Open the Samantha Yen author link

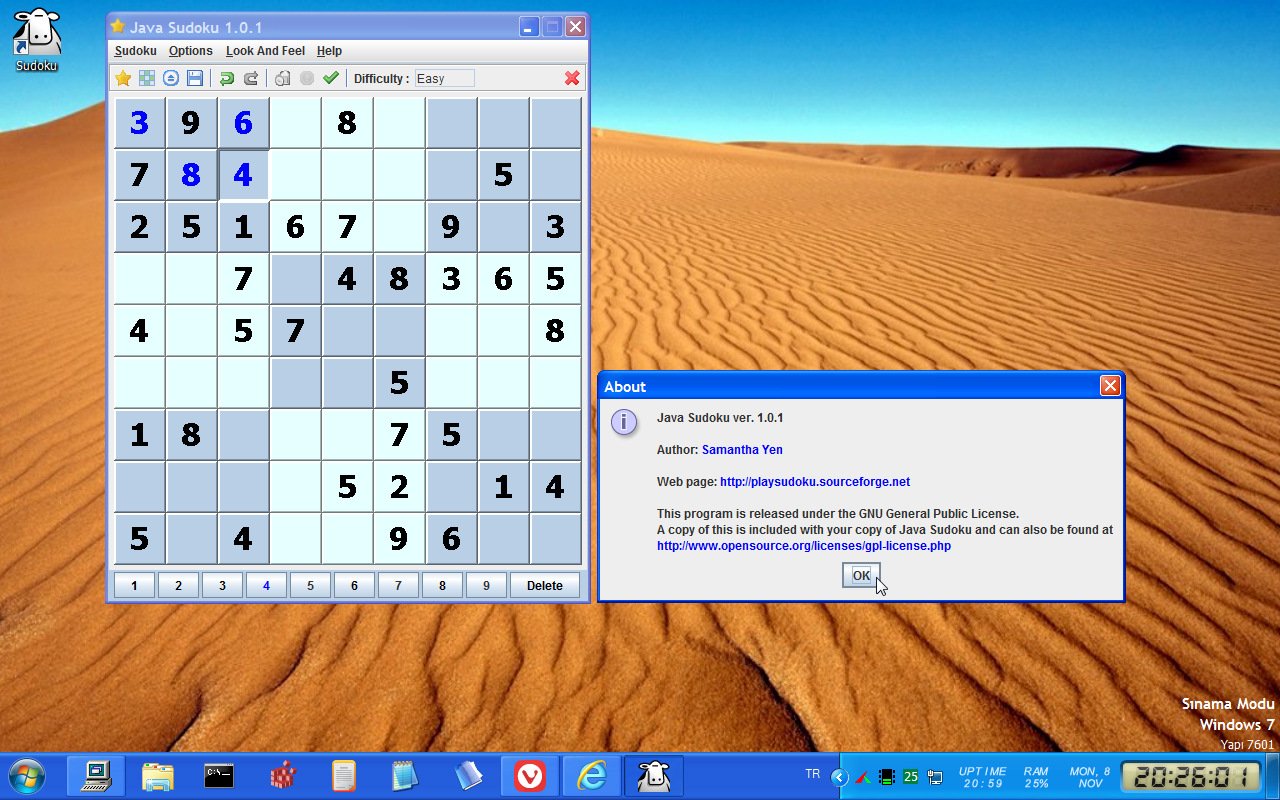click(742, 450)
